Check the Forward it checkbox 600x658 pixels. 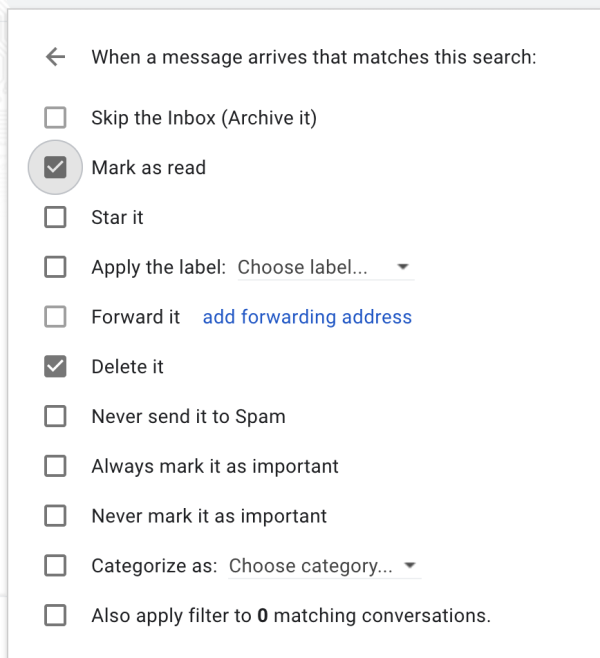point(55,317)
